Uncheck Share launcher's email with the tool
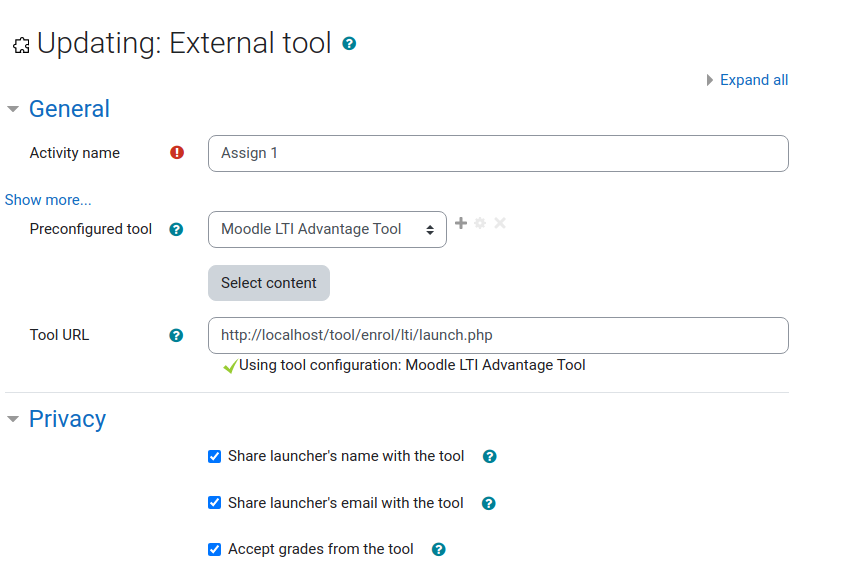 (x=215, y=503)
